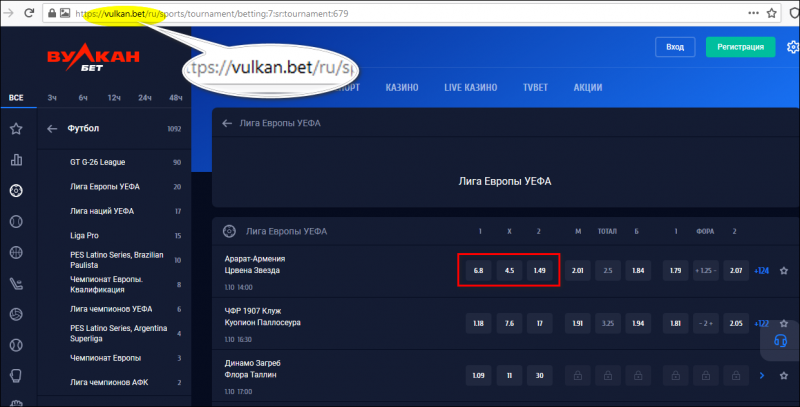Open the Арарат-Армения vs Црвена Звезда match
Image resolution: width=800 pixels, height=407 pixels.
(255, 265)
